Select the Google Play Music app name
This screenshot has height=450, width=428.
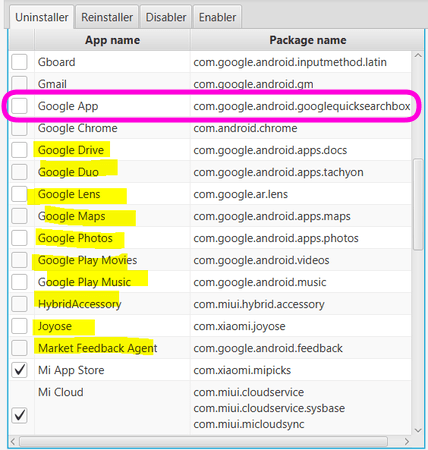point(84,282)
